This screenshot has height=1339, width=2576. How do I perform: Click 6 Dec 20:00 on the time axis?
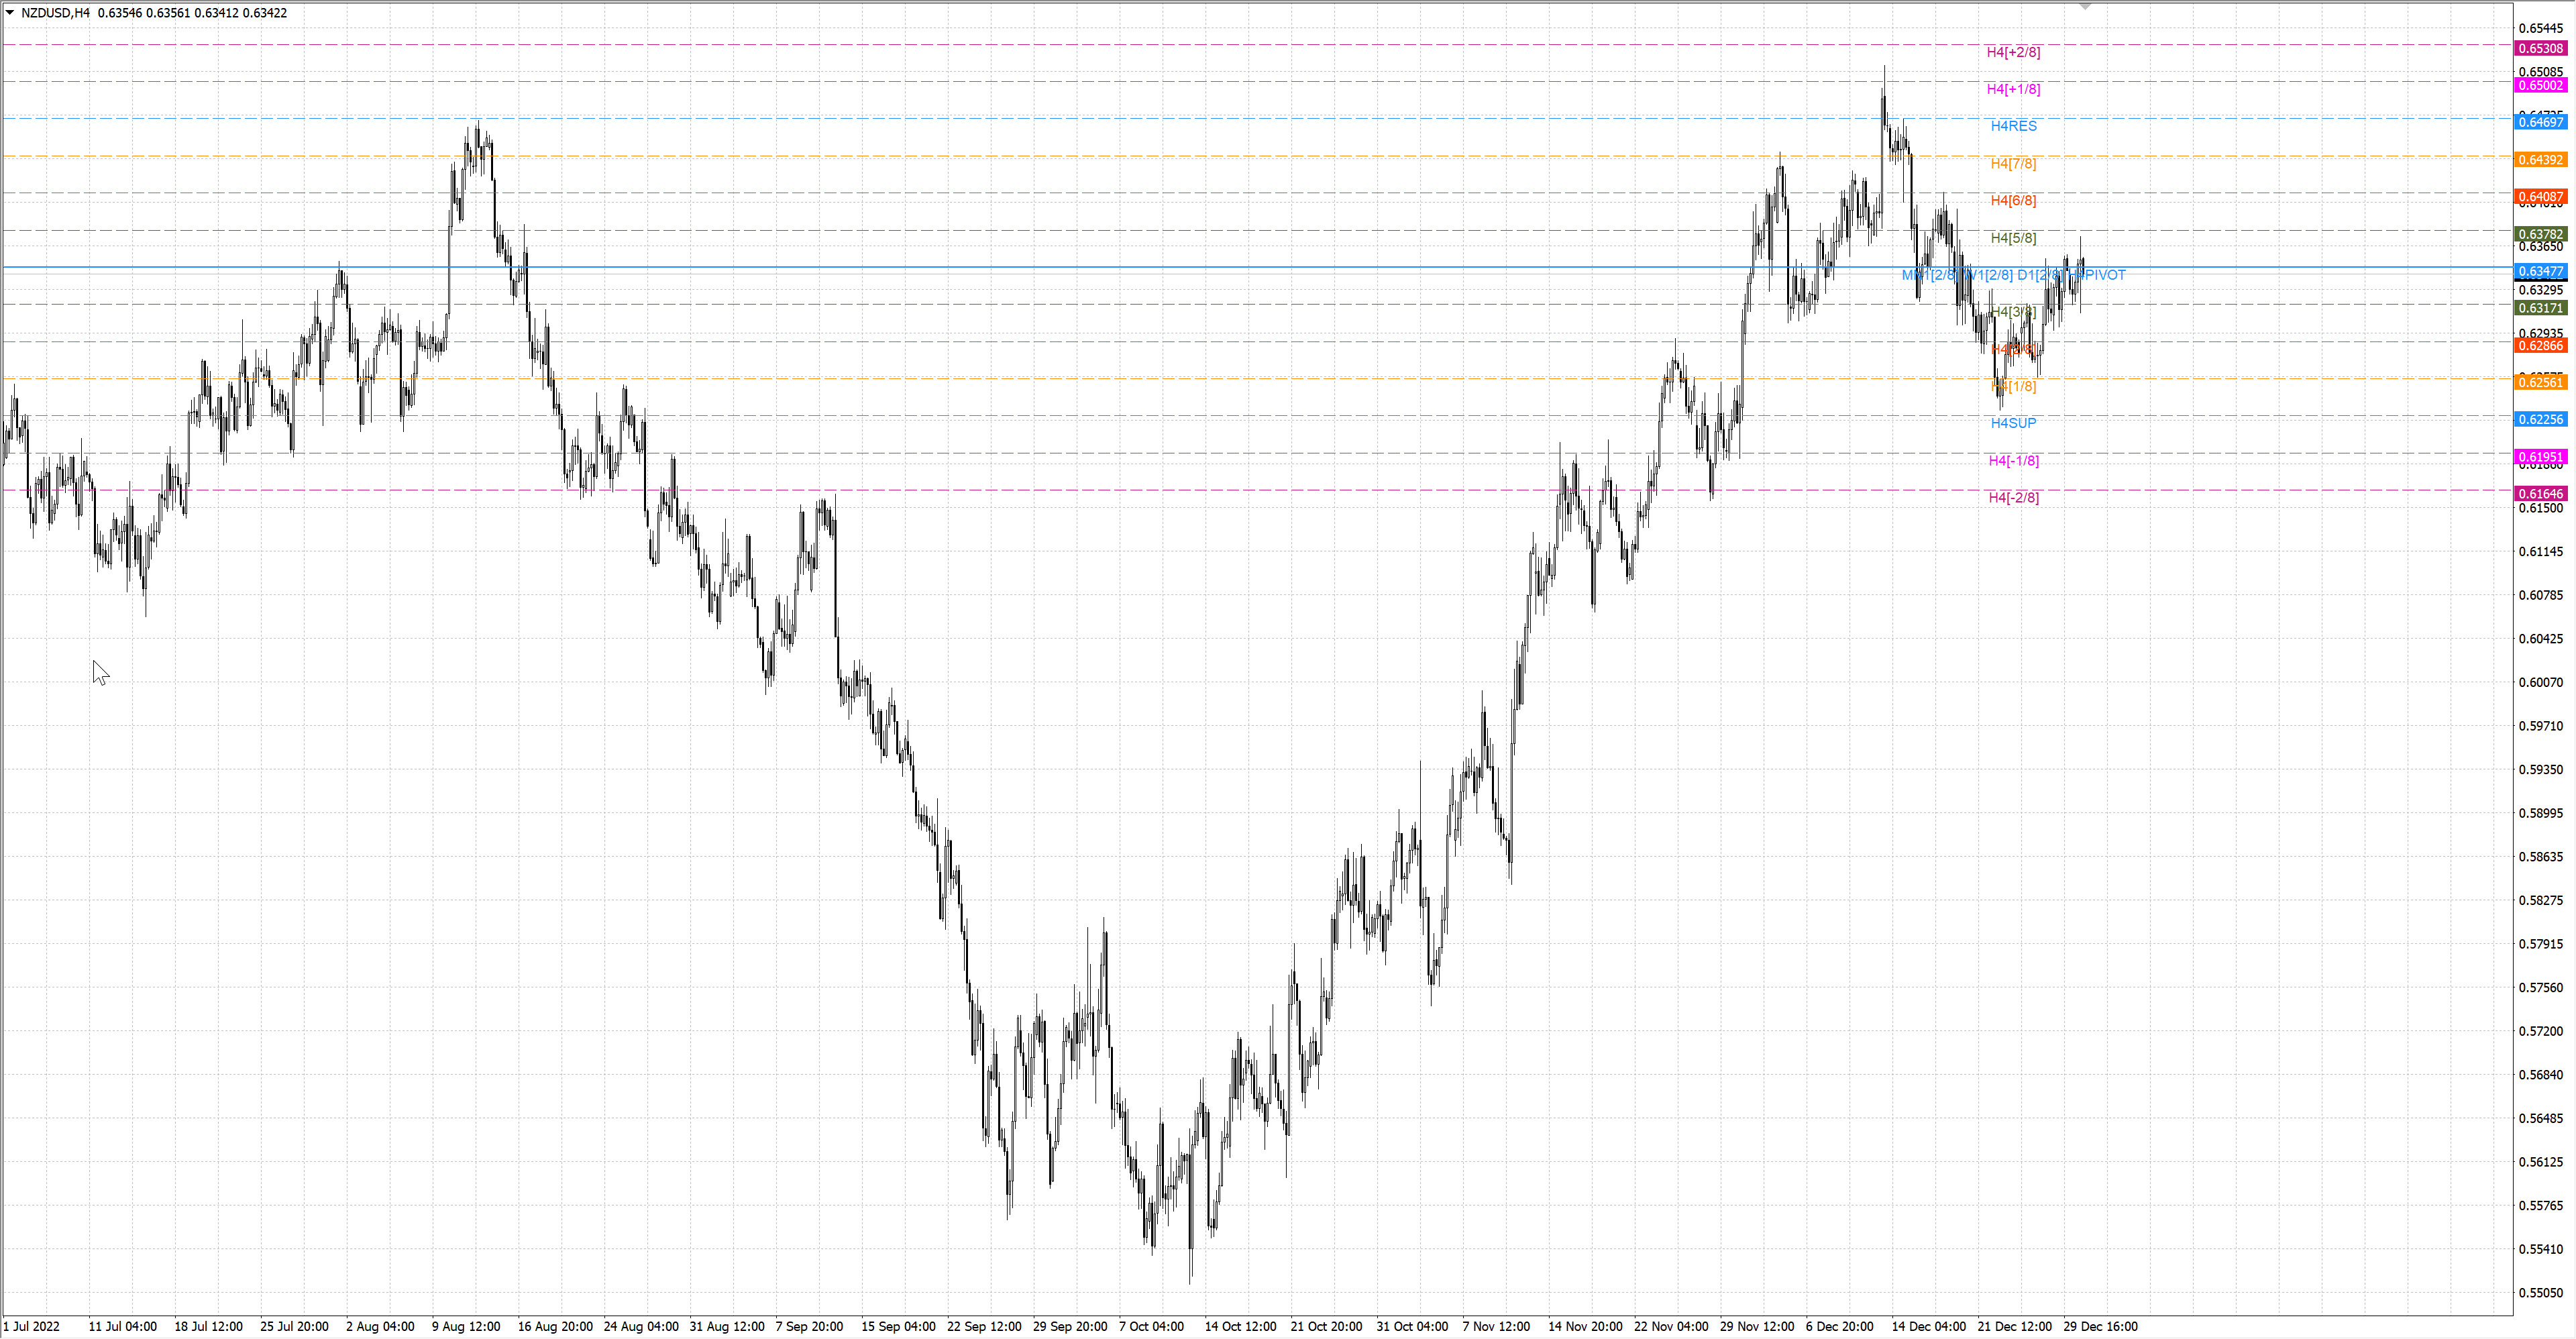[1839, 1326]
